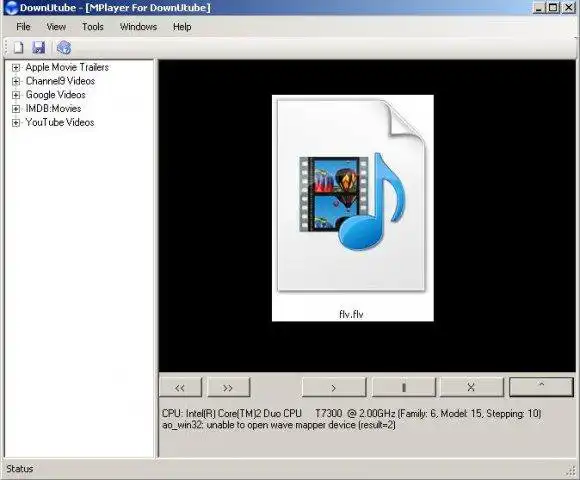The height and width of the screenshot is (480, 580).
Task: Close the DownUtube window
Action: coord(569,7)
